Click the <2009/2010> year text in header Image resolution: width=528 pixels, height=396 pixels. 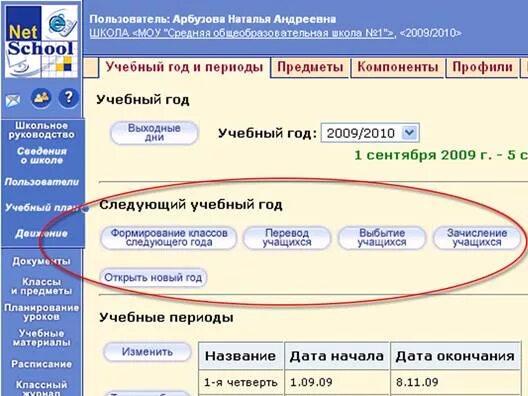[x=431, y=33]
